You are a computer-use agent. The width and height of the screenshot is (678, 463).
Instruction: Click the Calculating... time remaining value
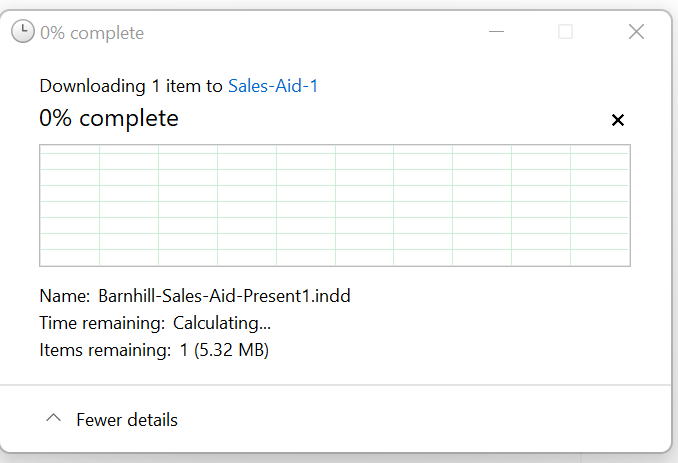coord(222,323)
